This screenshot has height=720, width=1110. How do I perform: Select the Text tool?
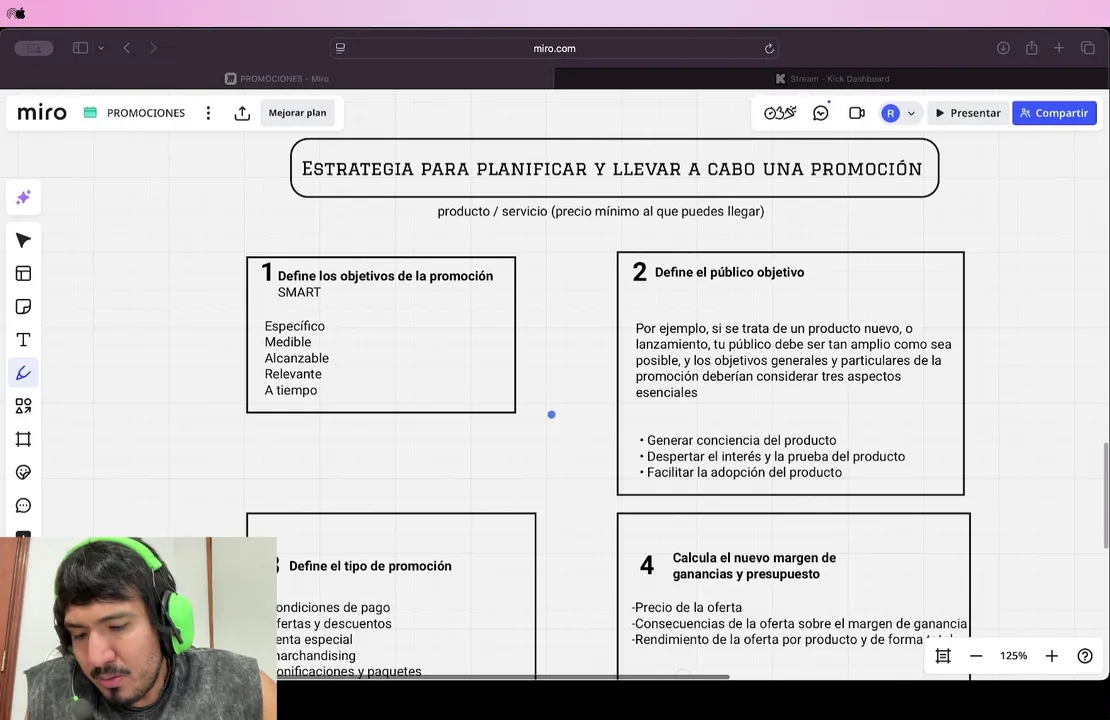click(x=23, y=340)
